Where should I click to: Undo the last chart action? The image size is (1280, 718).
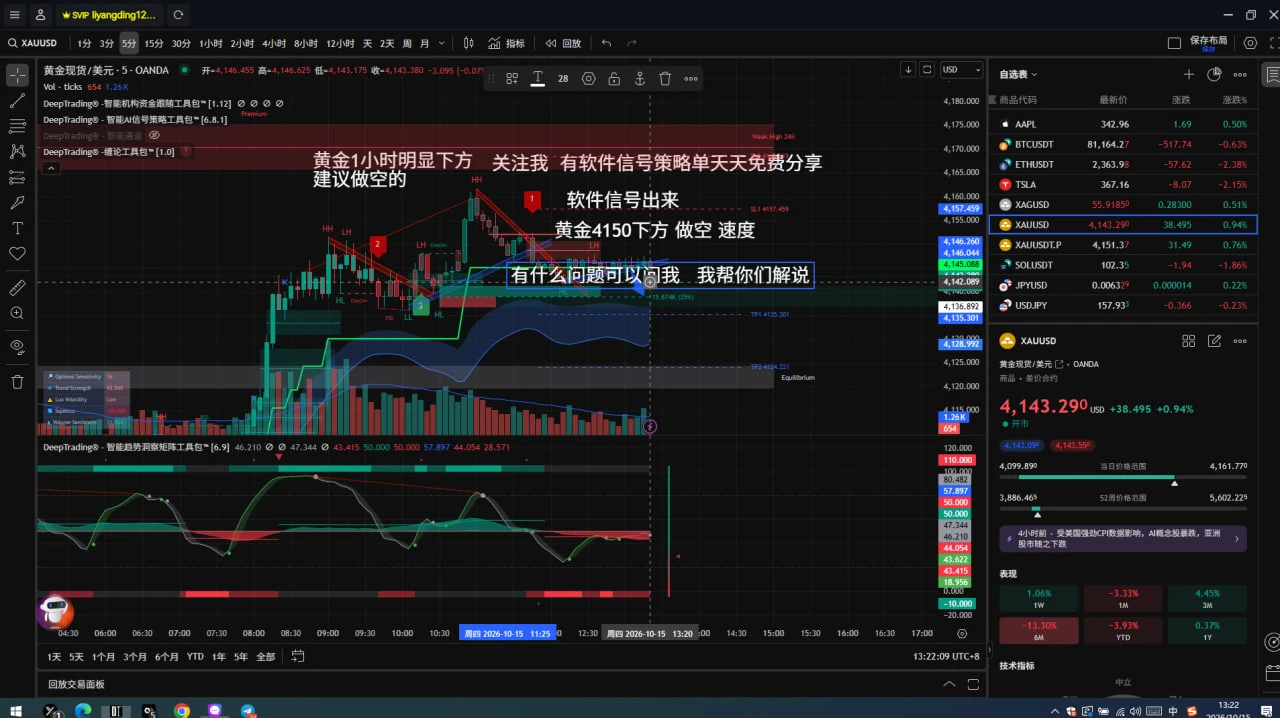click(606, 43)
